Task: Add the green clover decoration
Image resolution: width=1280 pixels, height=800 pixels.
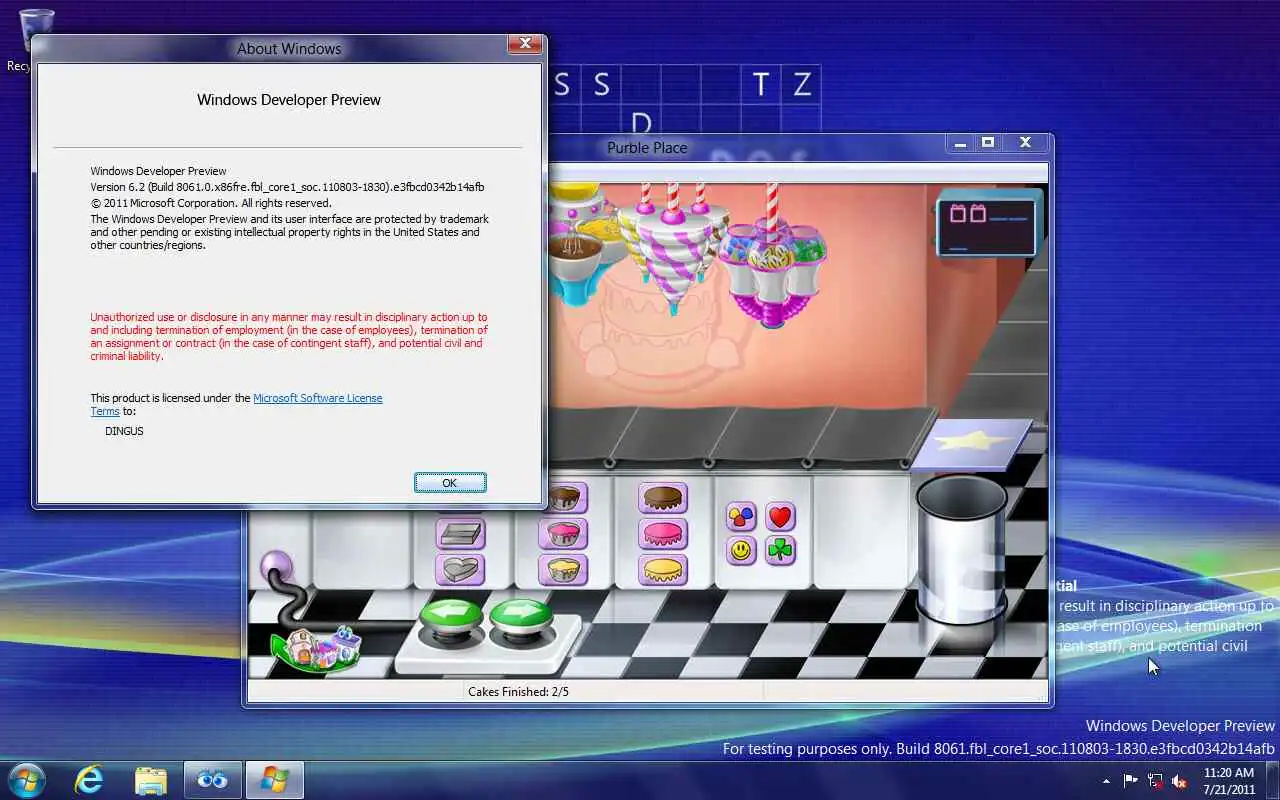Action: coord(780,551)
